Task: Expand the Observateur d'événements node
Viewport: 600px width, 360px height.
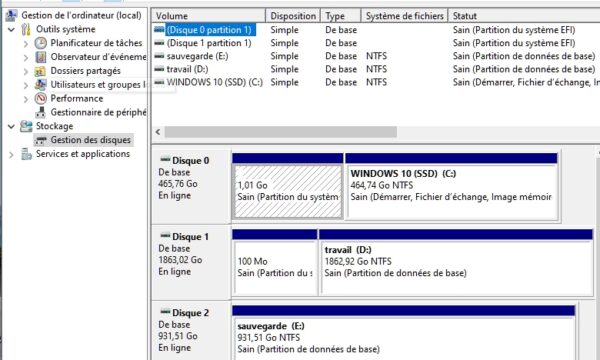Action: coord(26,57)
